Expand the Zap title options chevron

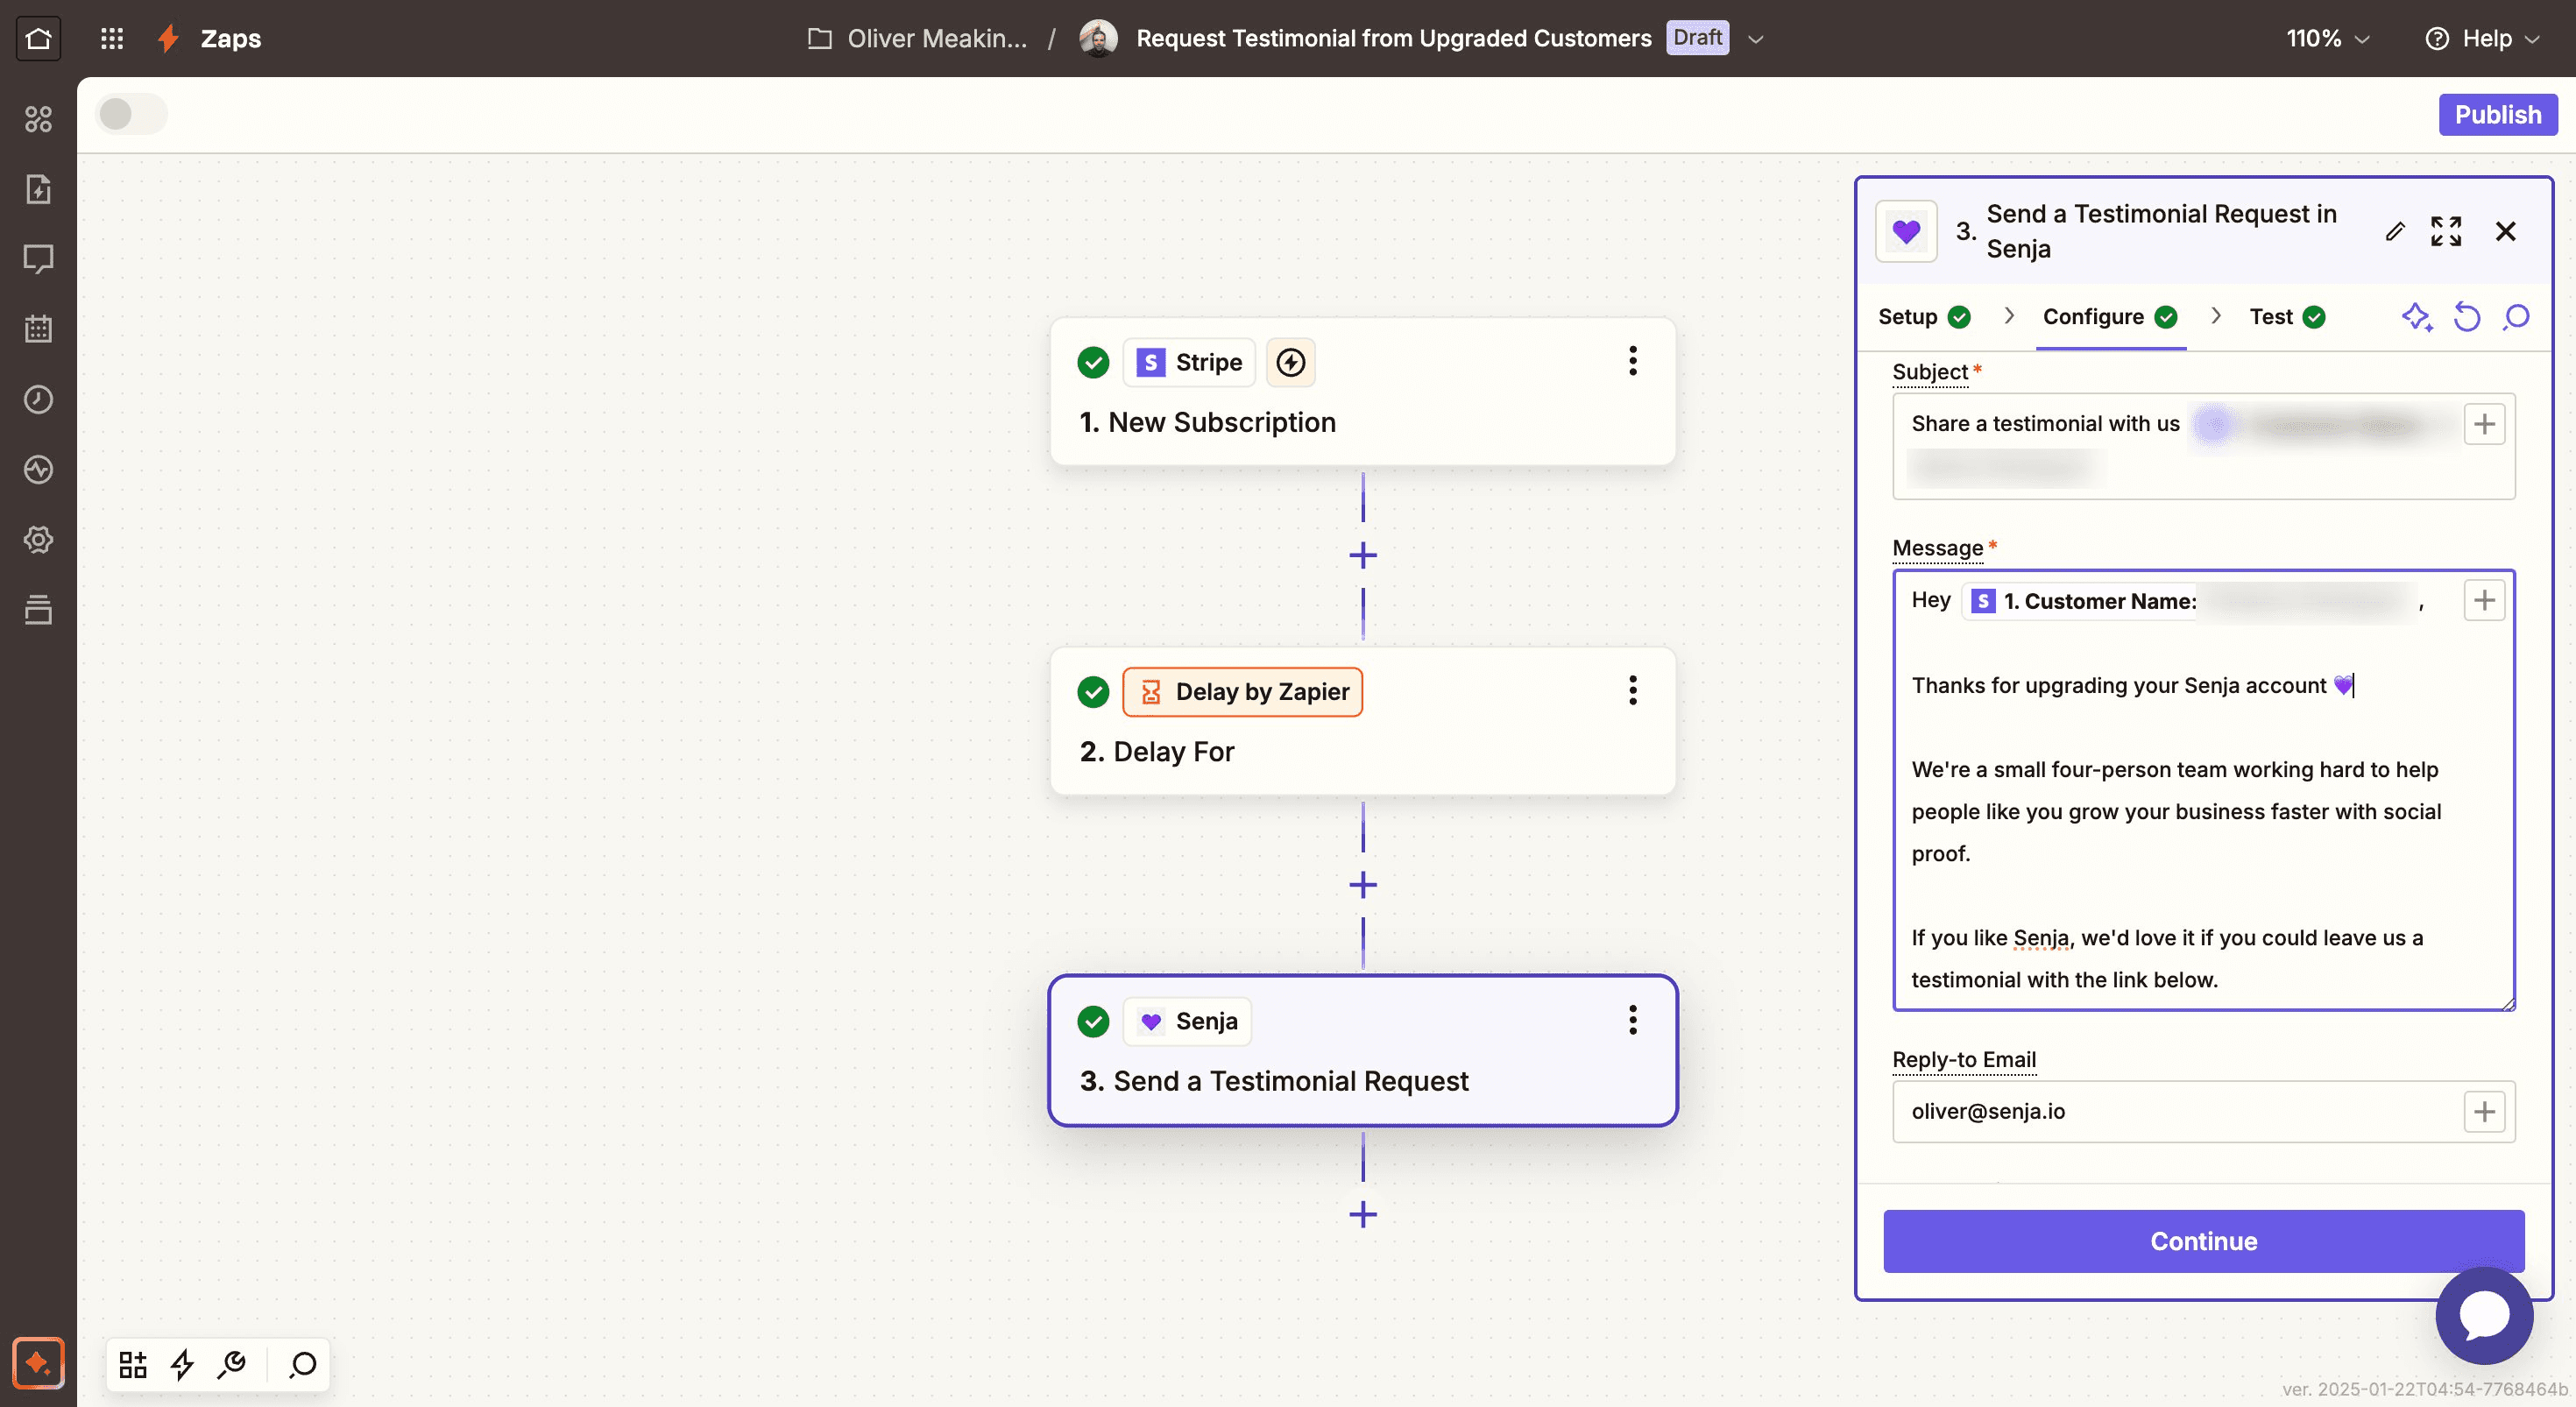(x=1755, y=39)
